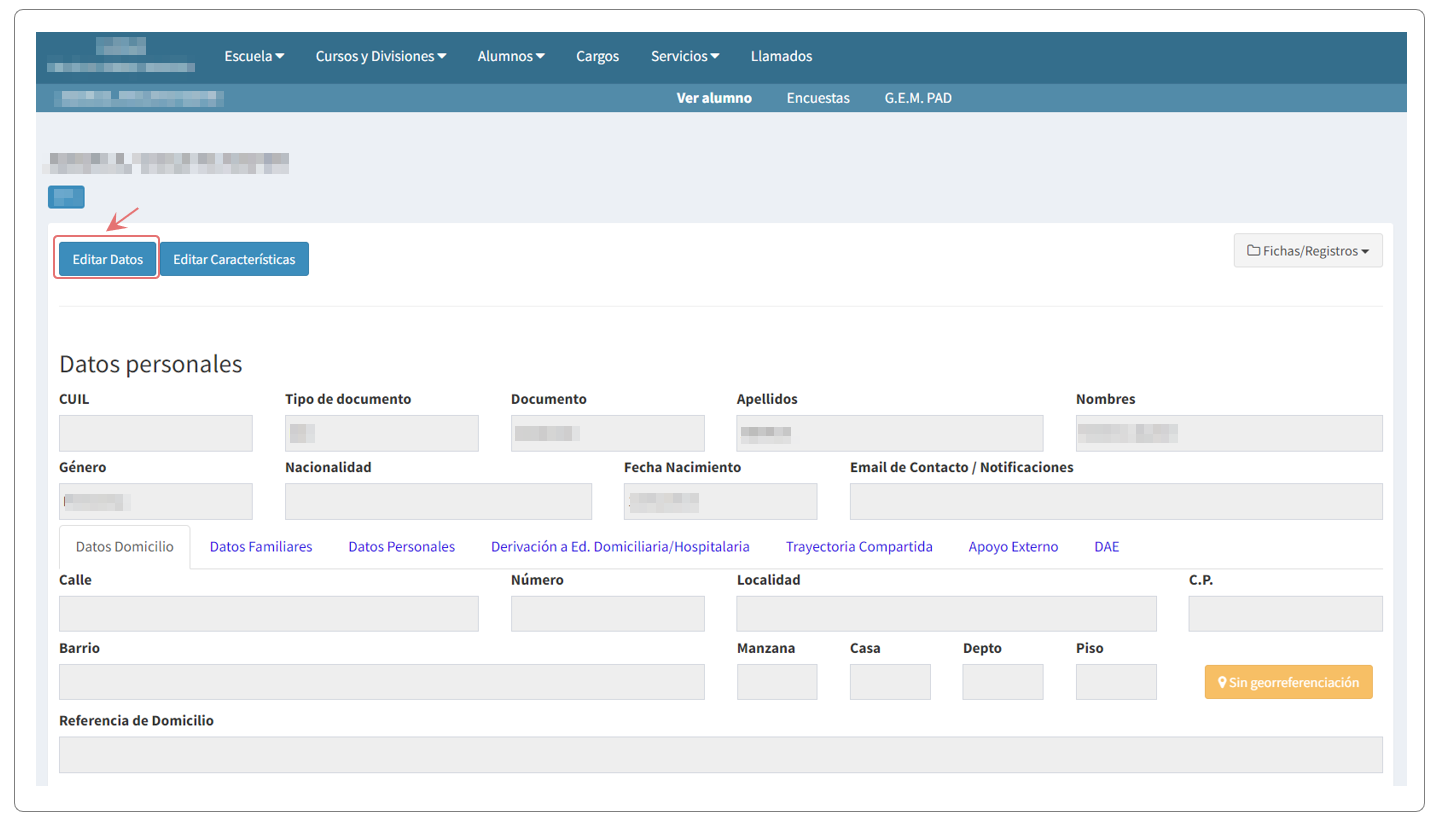The height and width of the screenshot is (828, 1440).
Task: Open Derivación a Ed. Domiciliaria/Hospitalaria tab
Action: pos(620,547)
